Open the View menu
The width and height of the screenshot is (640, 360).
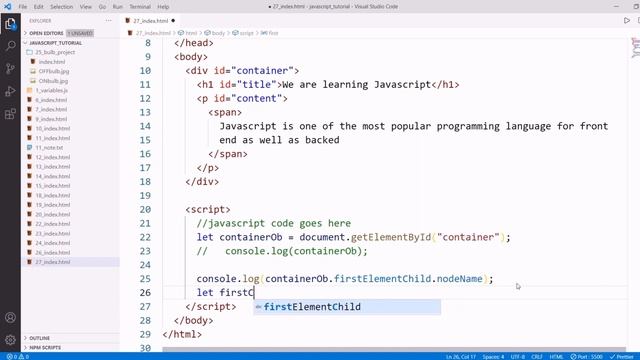click(x=86, y=7)
